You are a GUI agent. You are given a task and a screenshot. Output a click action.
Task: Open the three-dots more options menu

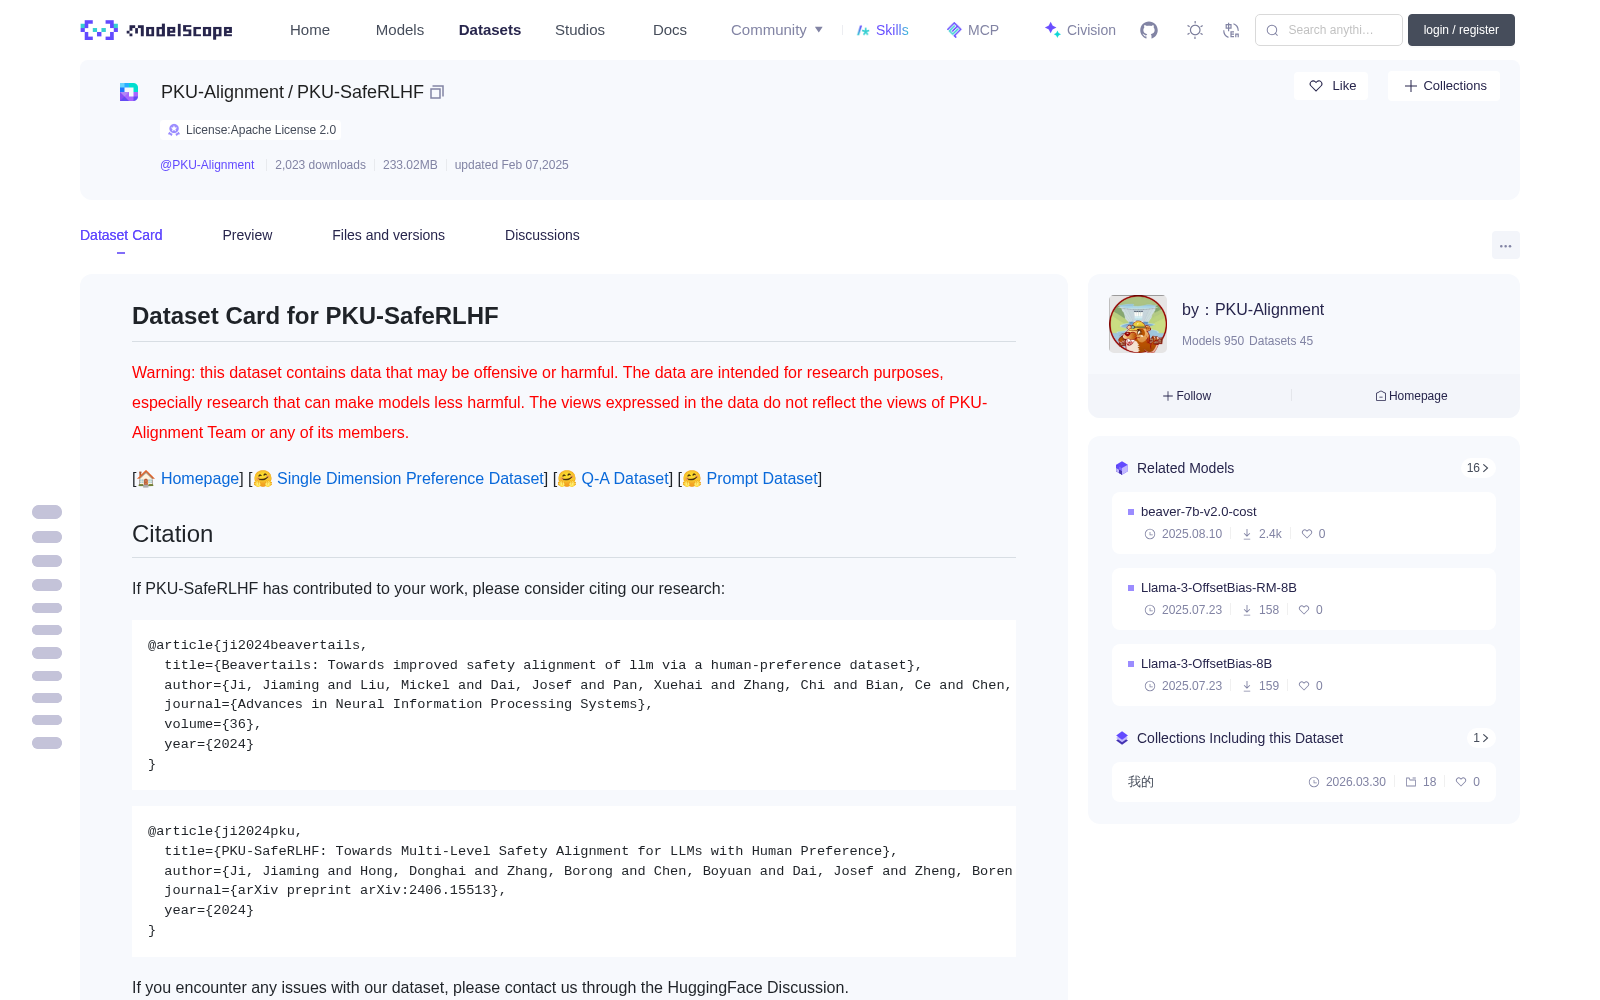tap(1505, 245)
